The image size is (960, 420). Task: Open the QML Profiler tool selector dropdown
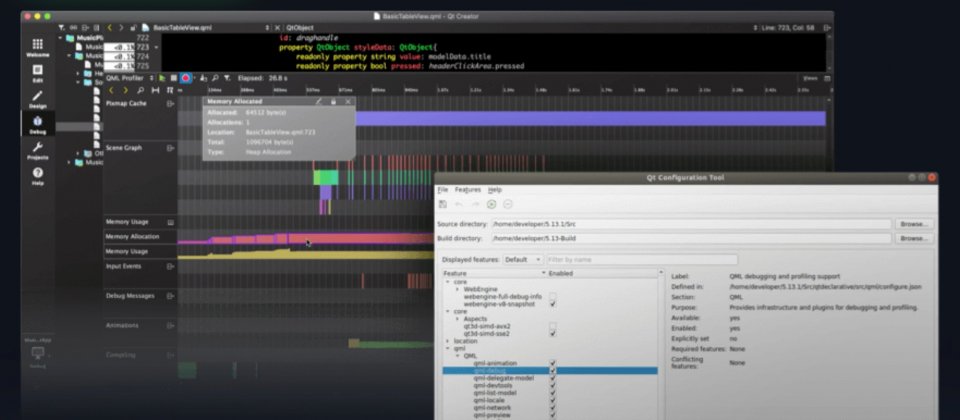[x=130, y=78]
